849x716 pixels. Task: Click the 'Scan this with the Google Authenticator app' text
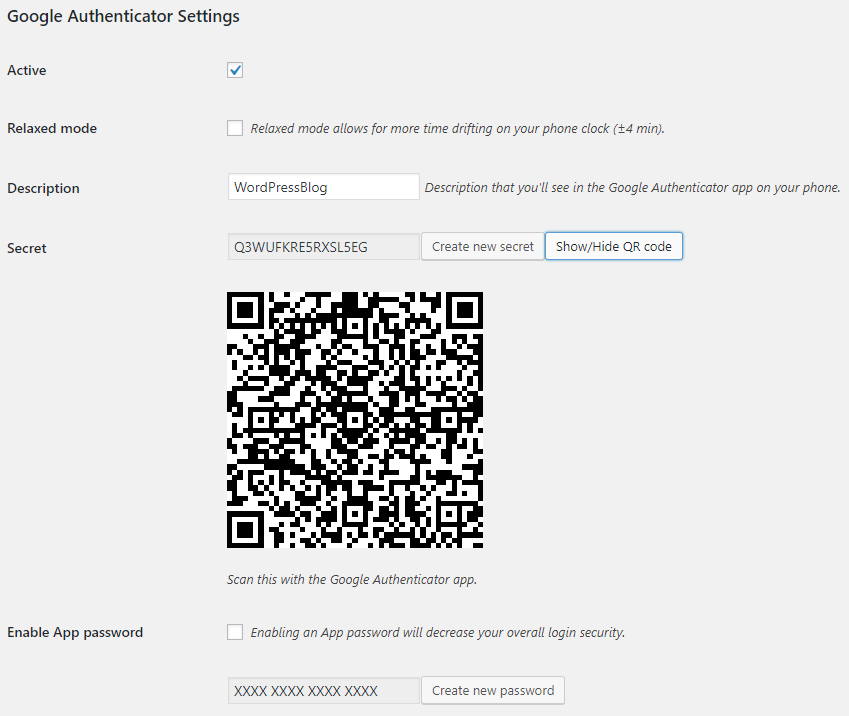352,579
